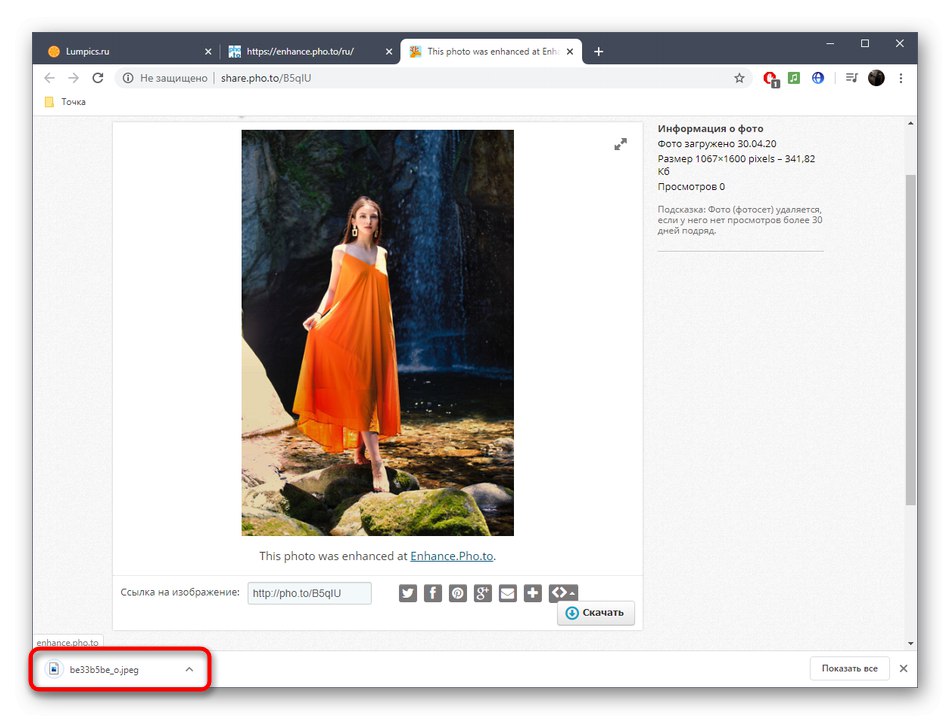Open a new browser tab
The width and height of the screenshot is (950, 720).
coord(599,52)
